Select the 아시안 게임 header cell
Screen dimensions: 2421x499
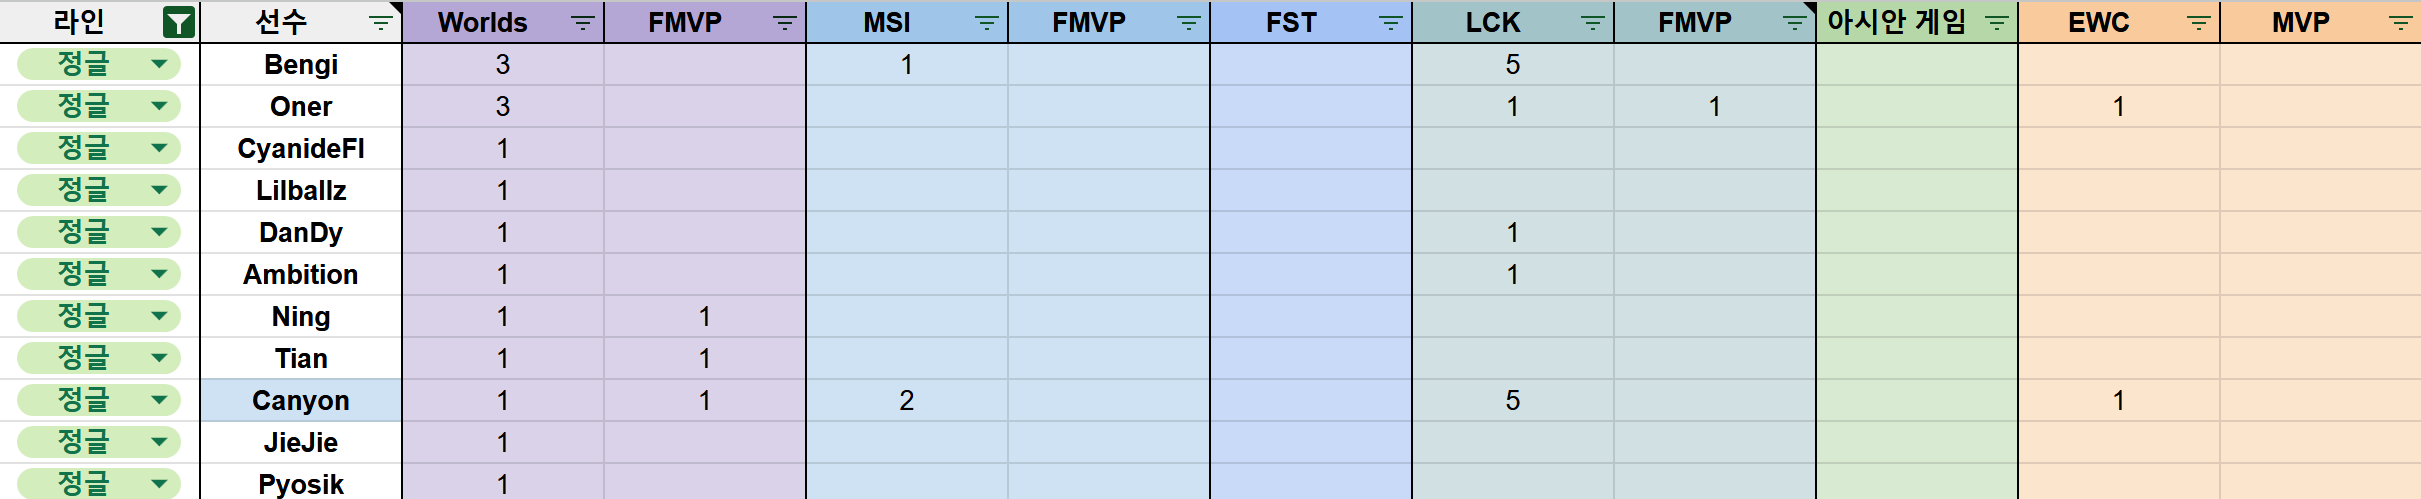click(x=1896, y=22)
